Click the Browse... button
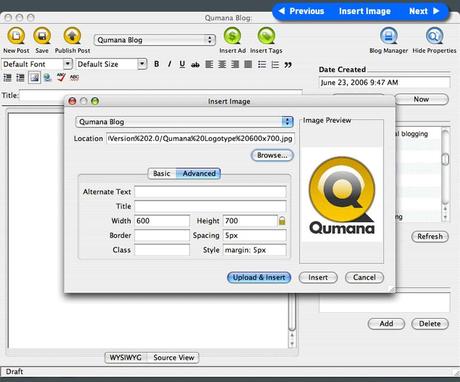460x382 pixels. pyautogui.click(x=272, y=155)
